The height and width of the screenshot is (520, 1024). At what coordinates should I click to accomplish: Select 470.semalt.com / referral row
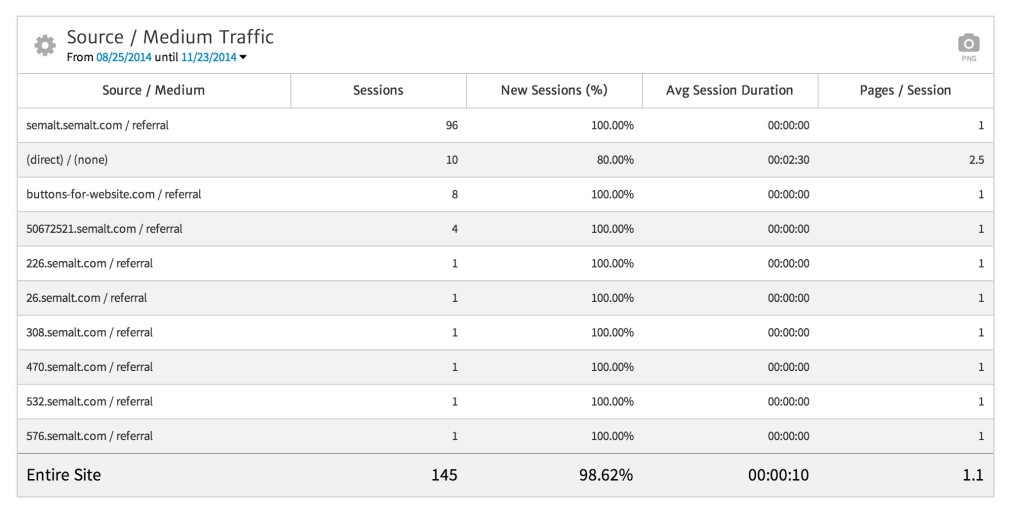(x=89, y=367)
